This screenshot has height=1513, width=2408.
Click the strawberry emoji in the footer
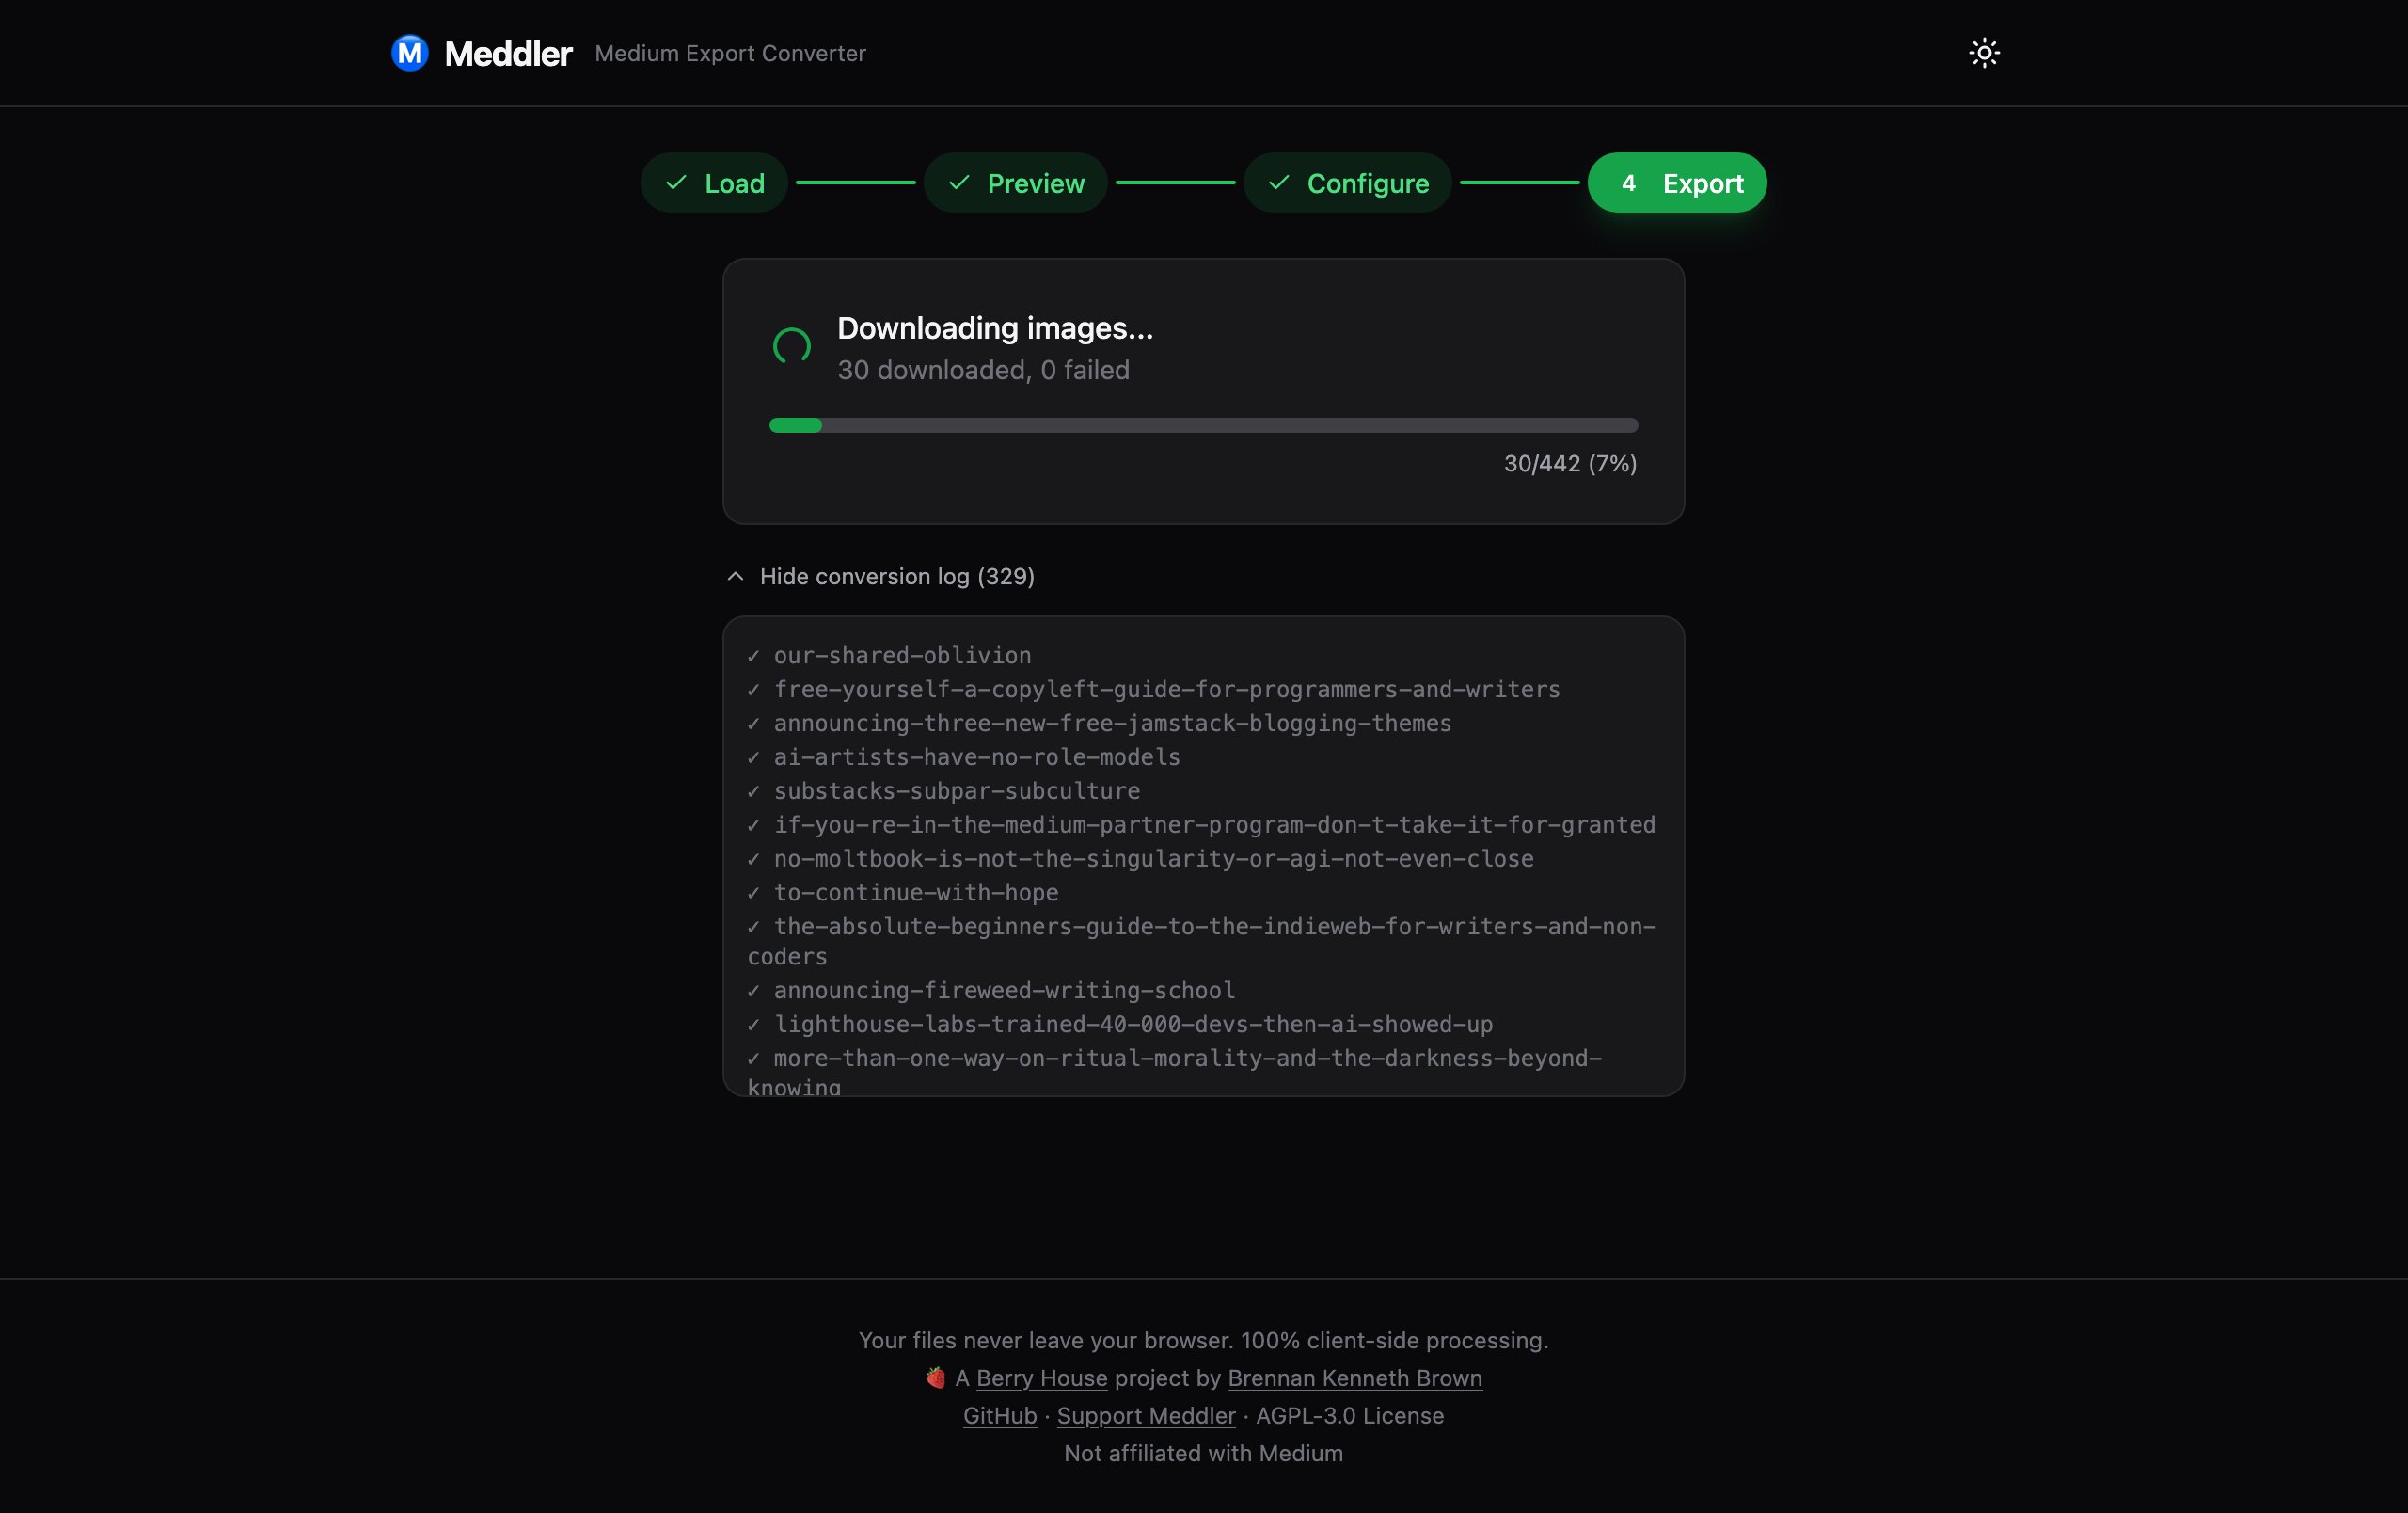click(x=937, y=1377)
